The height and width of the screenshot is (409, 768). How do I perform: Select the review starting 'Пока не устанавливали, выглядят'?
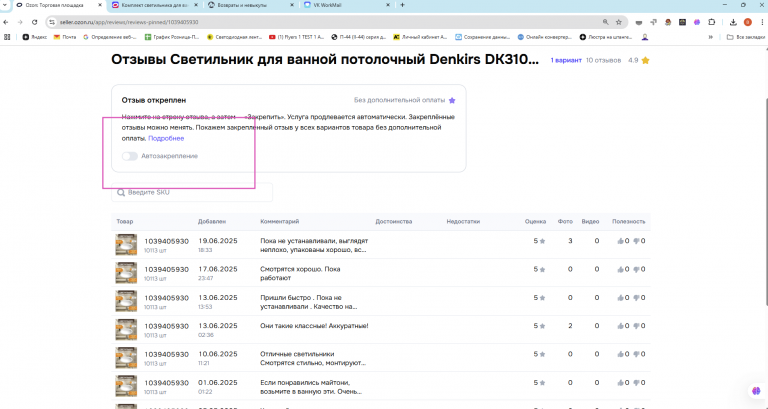(x=314, y=245)
